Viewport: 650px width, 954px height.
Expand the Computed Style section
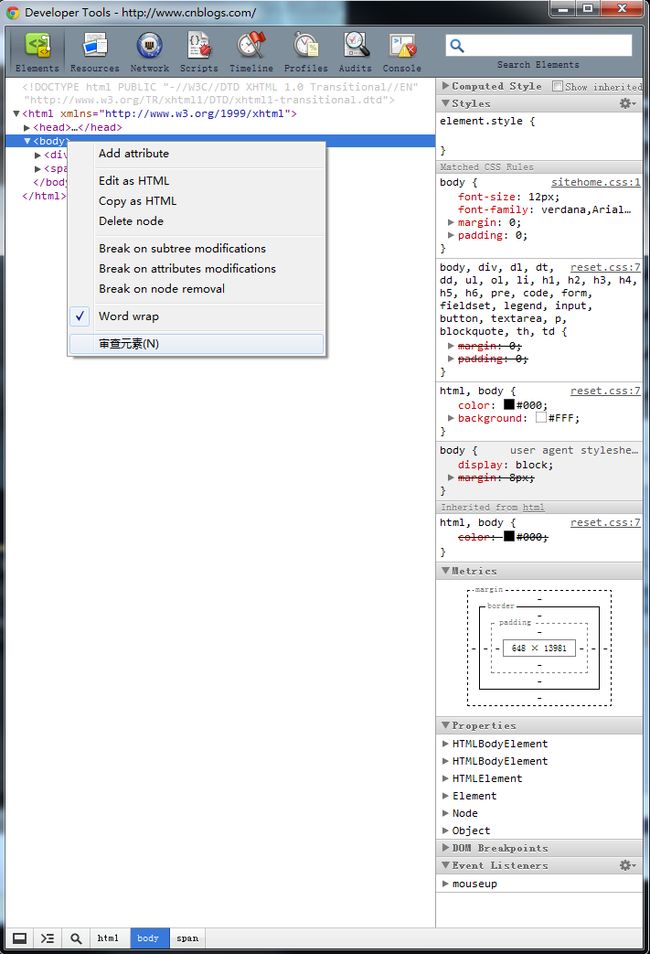point(446,86)
